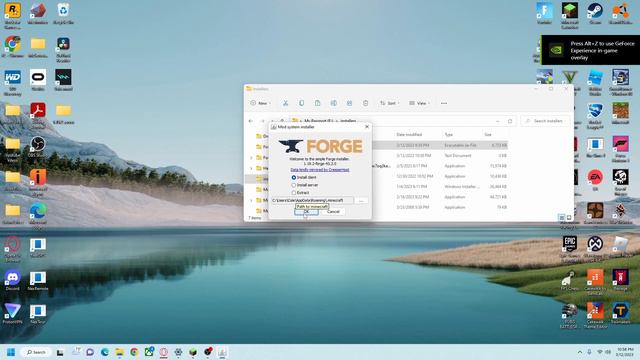Open the New menu in File Explorer
This screenshot has height=360, width=640.
[260, 103]
